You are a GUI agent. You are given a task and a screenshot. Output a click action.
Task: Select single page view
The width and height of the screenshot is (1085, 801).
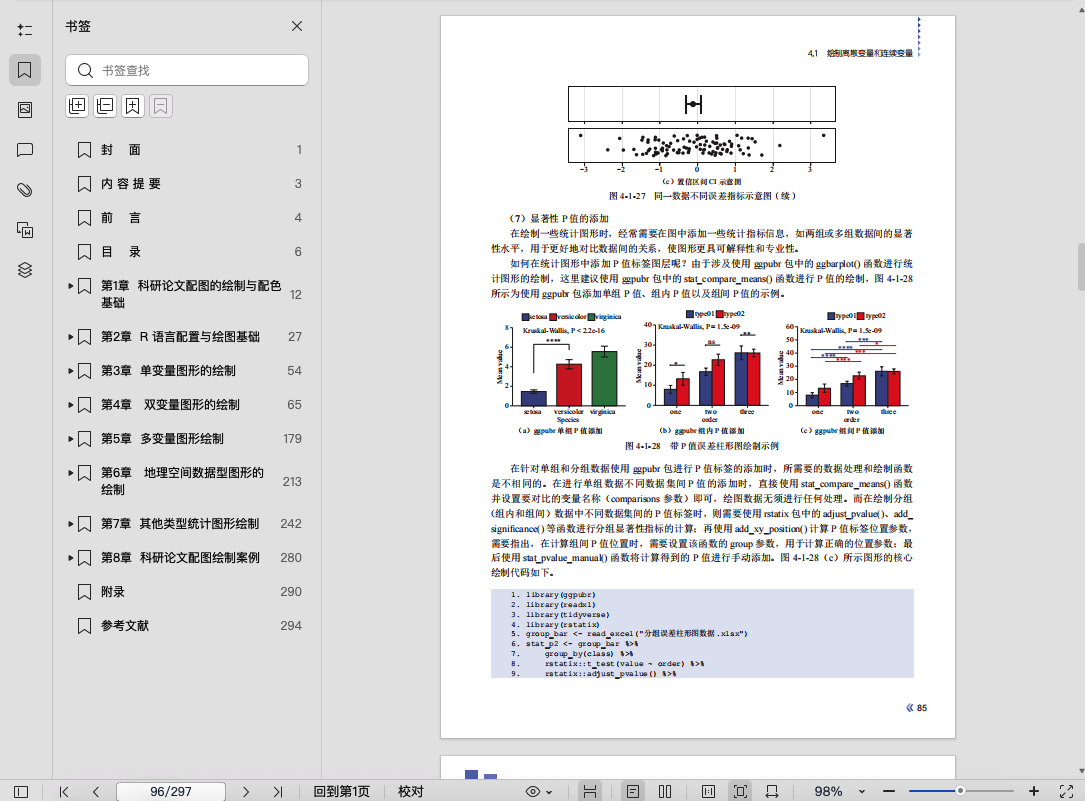pyautogui.click(x=633, y=791)
